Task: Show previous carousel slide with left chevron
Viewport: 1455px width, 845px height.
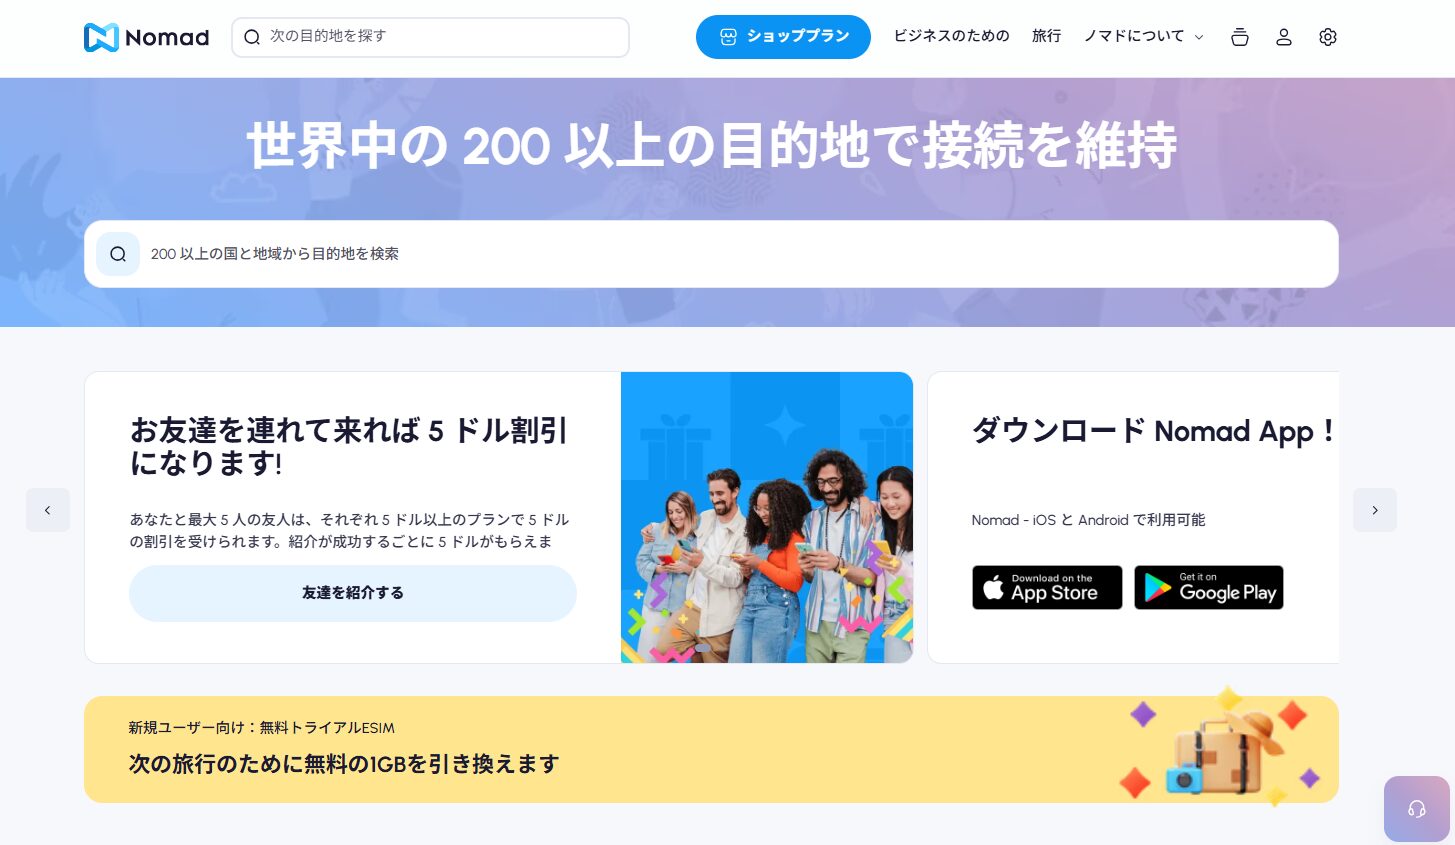Action: (x=48, y=510)
